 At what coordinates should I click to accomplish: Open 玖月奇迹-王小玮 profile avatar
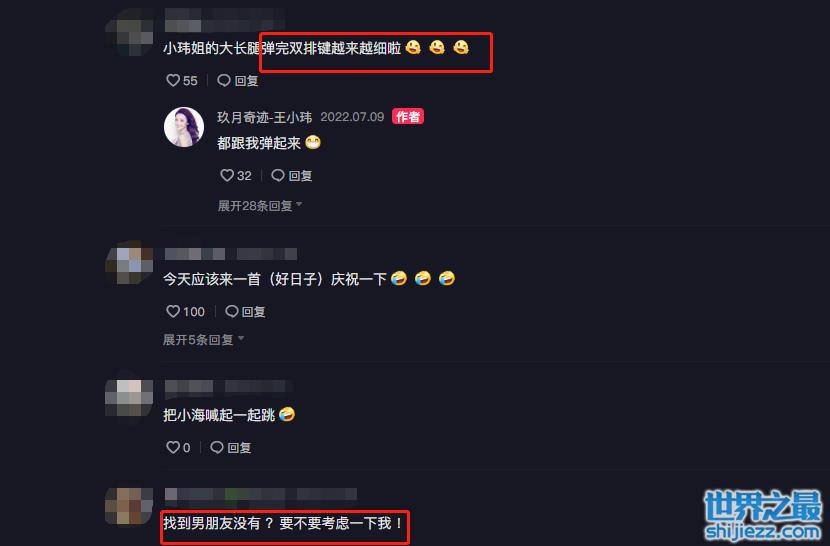(x=184, y=127)
